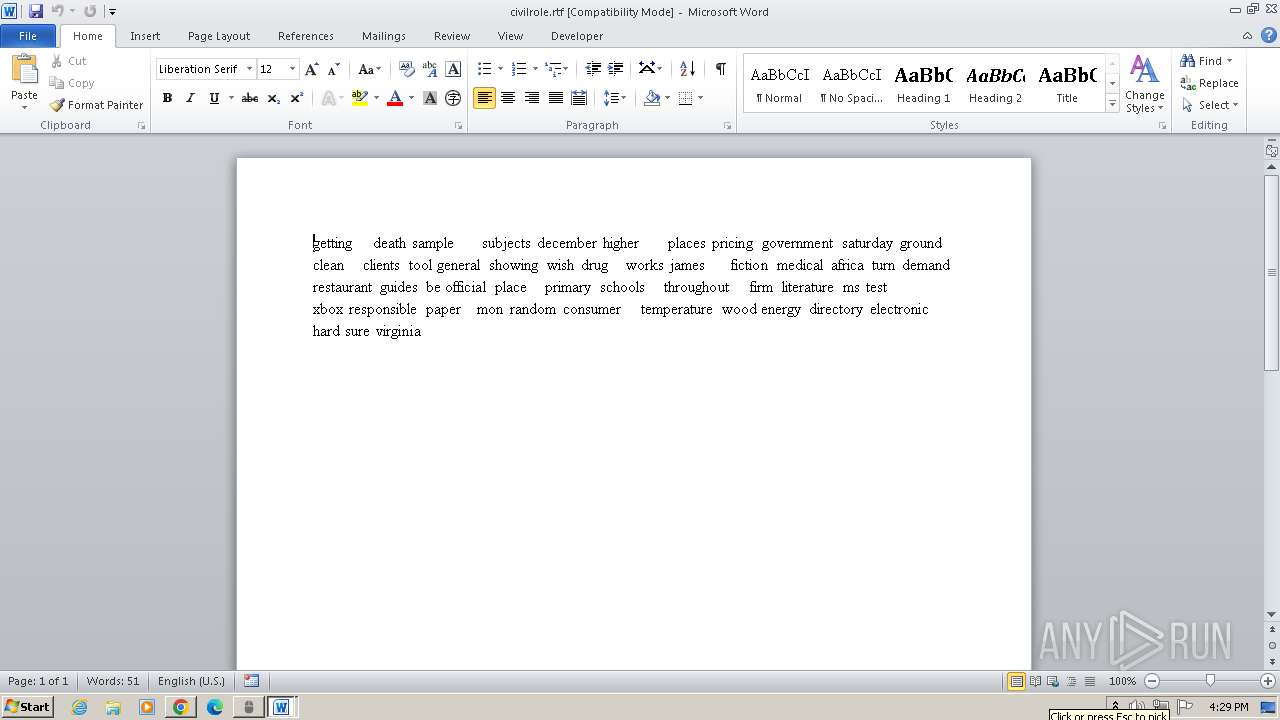Image resolution: width=1280 pixels, height=720 pixels.
Task: Click the Zoom Out minus icon
Action: (1152, 681)
